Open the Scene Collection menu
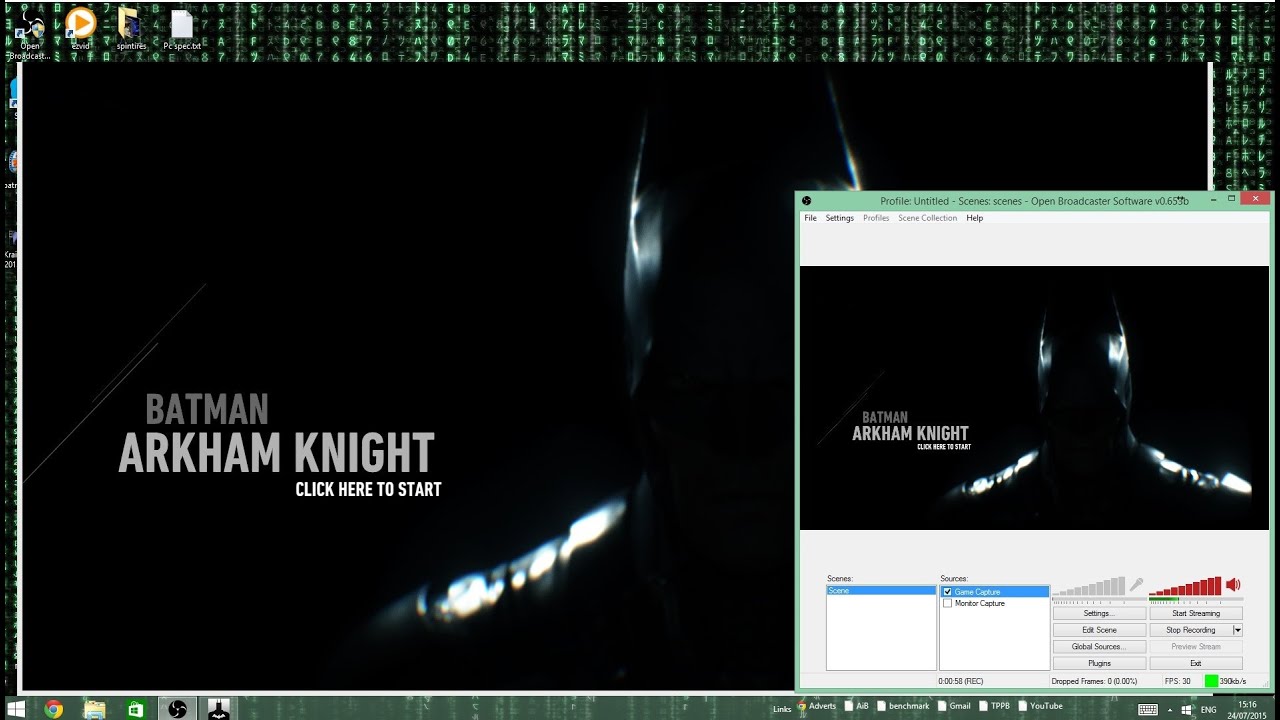The image size is (1280, 720). click(927, 218)
